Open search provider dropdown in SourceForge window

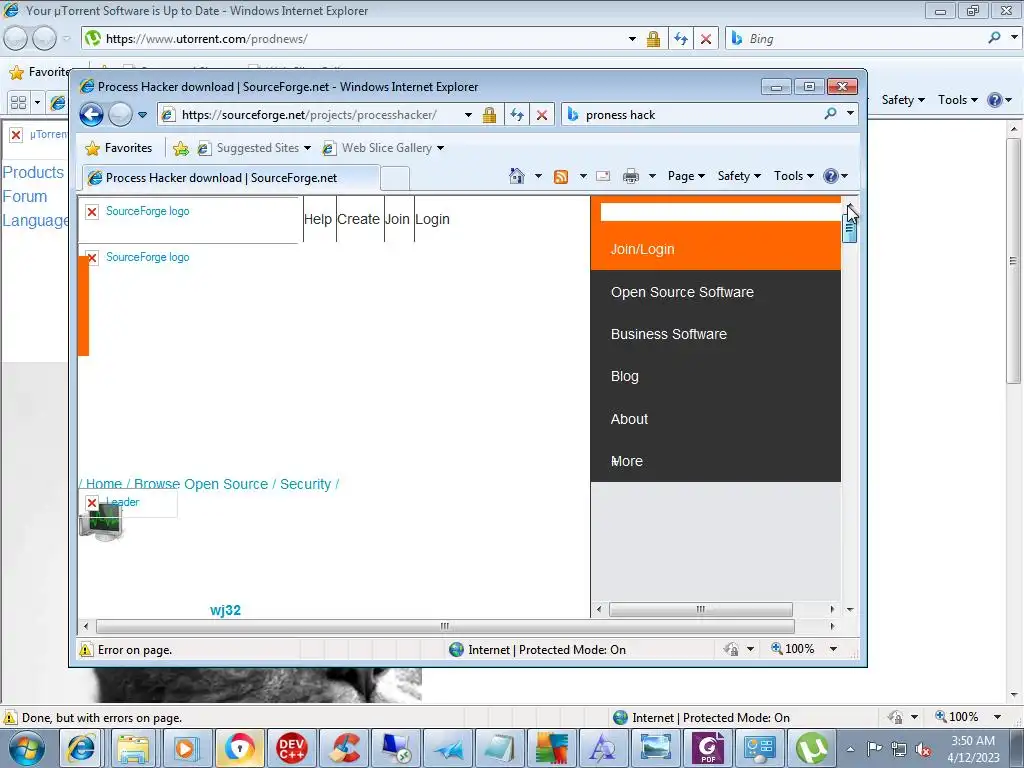pyautogui.click(x=850, y=114)
